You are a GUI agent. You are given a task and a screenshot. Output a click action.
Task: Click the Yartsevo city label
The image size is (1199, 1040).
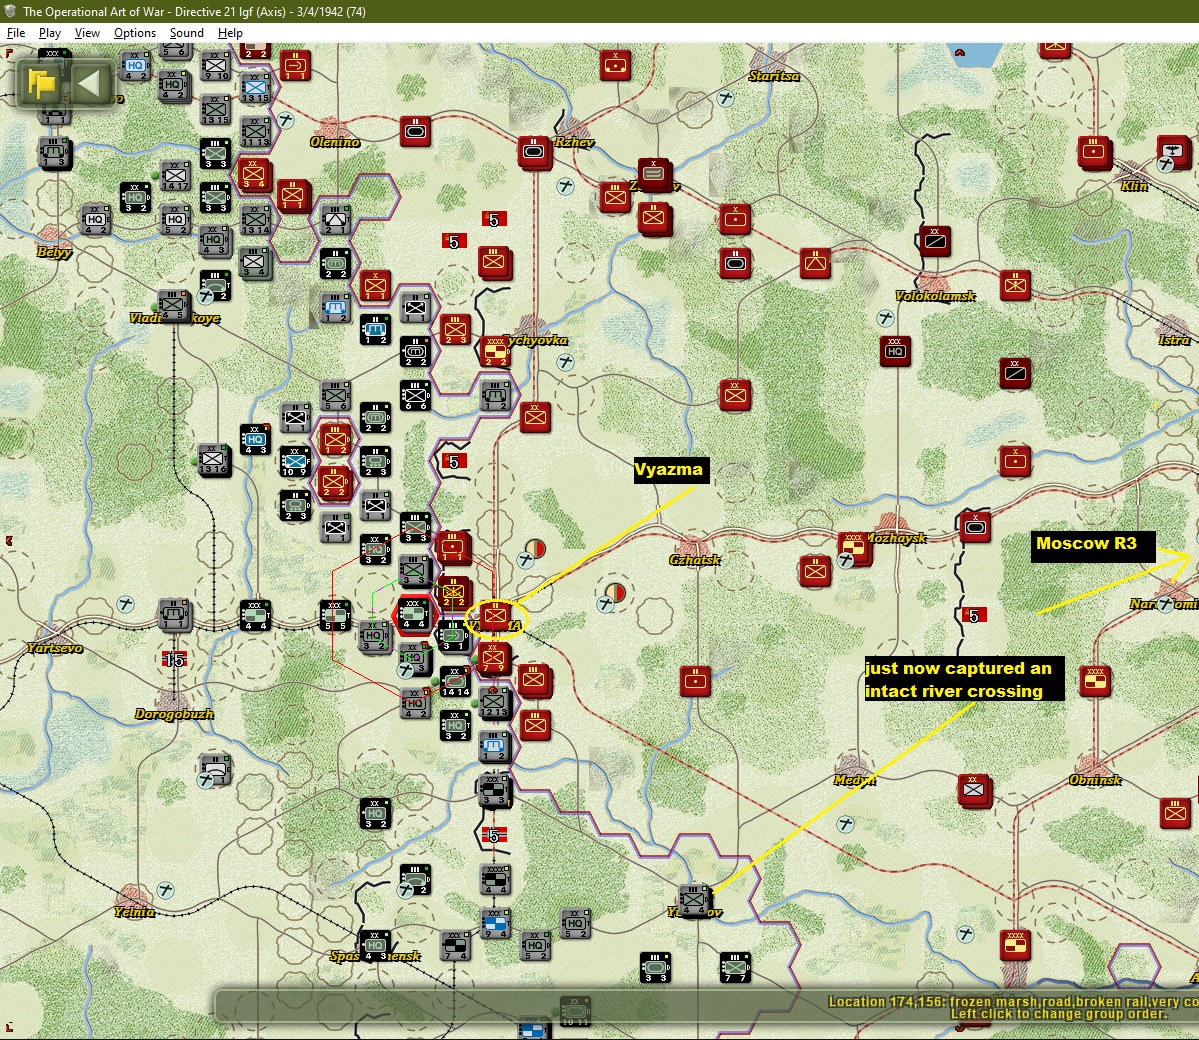55,648
